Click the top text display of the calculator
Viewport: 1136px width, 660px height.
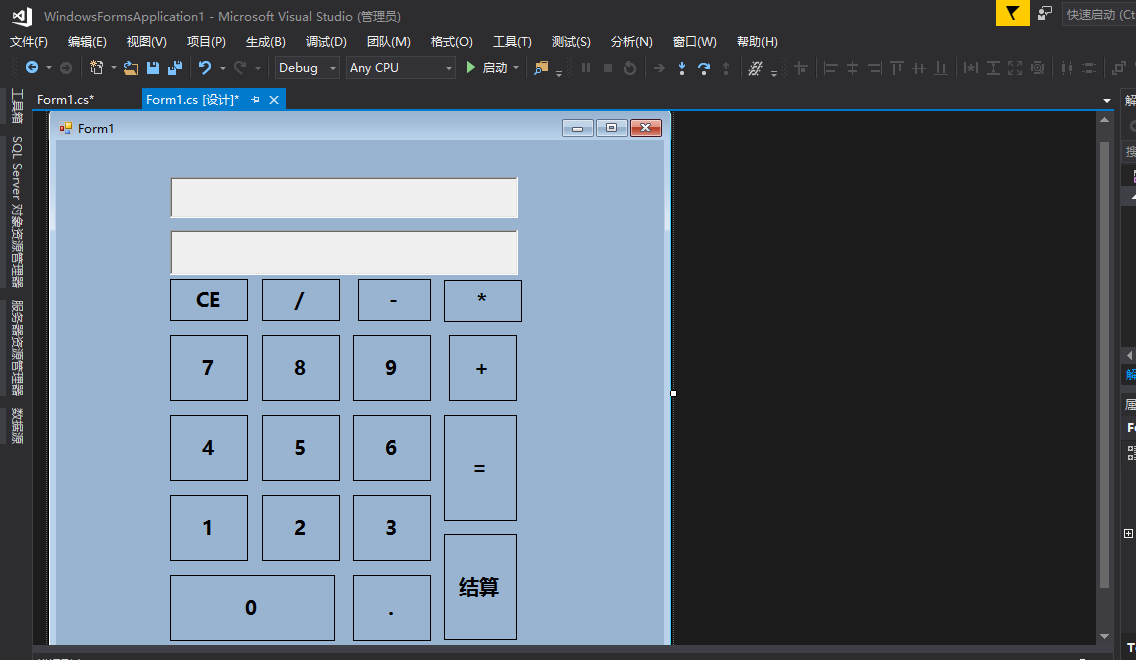click(344, 197)
